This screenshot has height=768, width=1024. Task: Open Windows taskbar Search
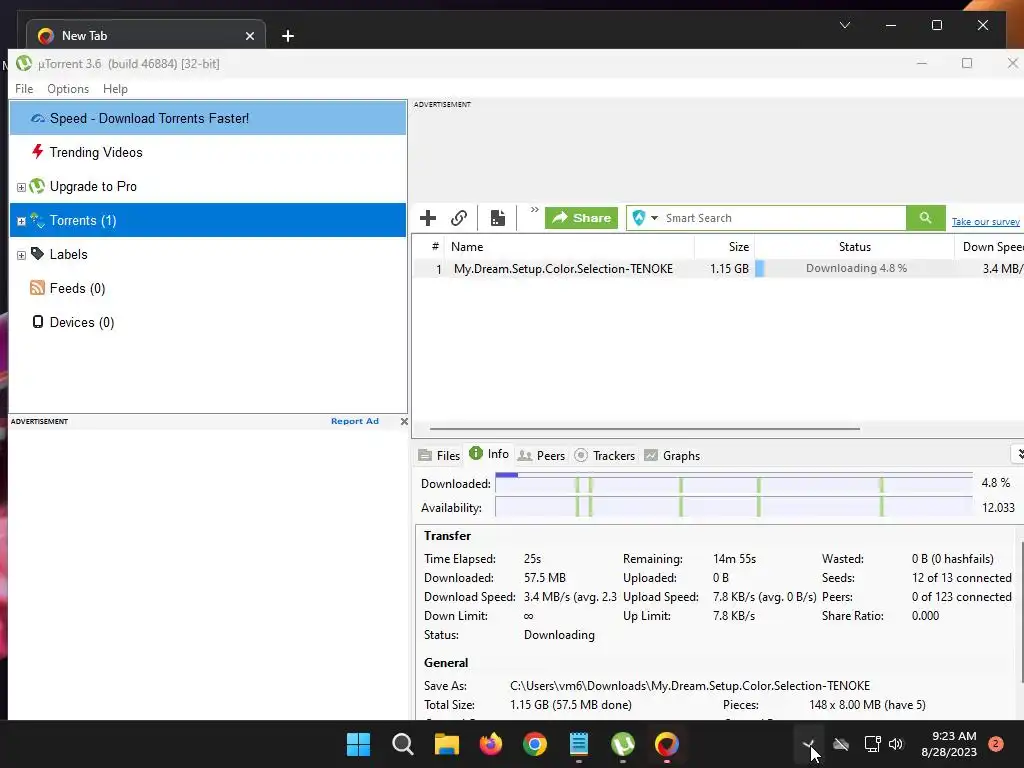[402, 744]
